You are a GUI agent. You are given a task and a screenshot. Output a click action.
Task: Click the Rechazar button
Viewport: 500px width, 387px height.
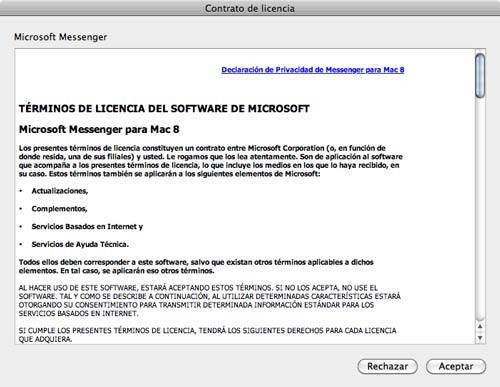(387, 366)
